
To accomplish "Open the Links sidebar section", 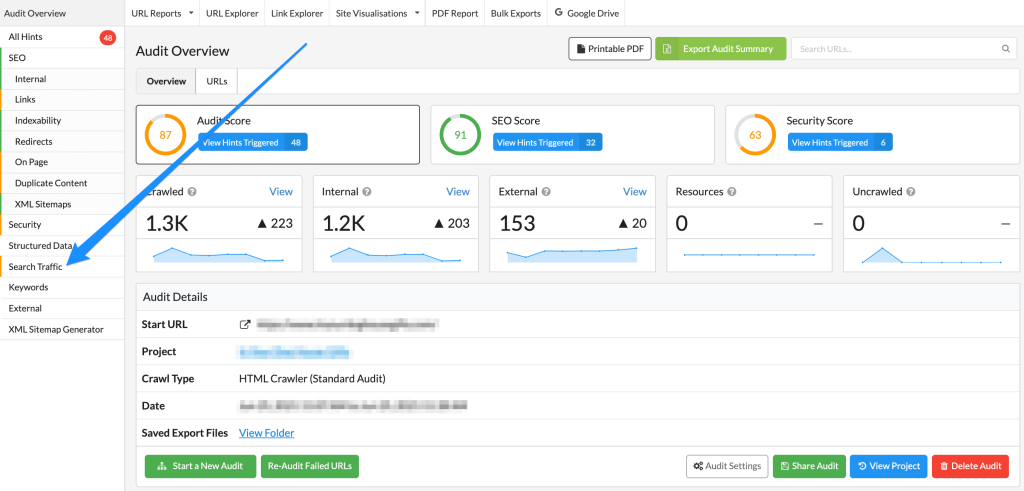I will 61,100.
